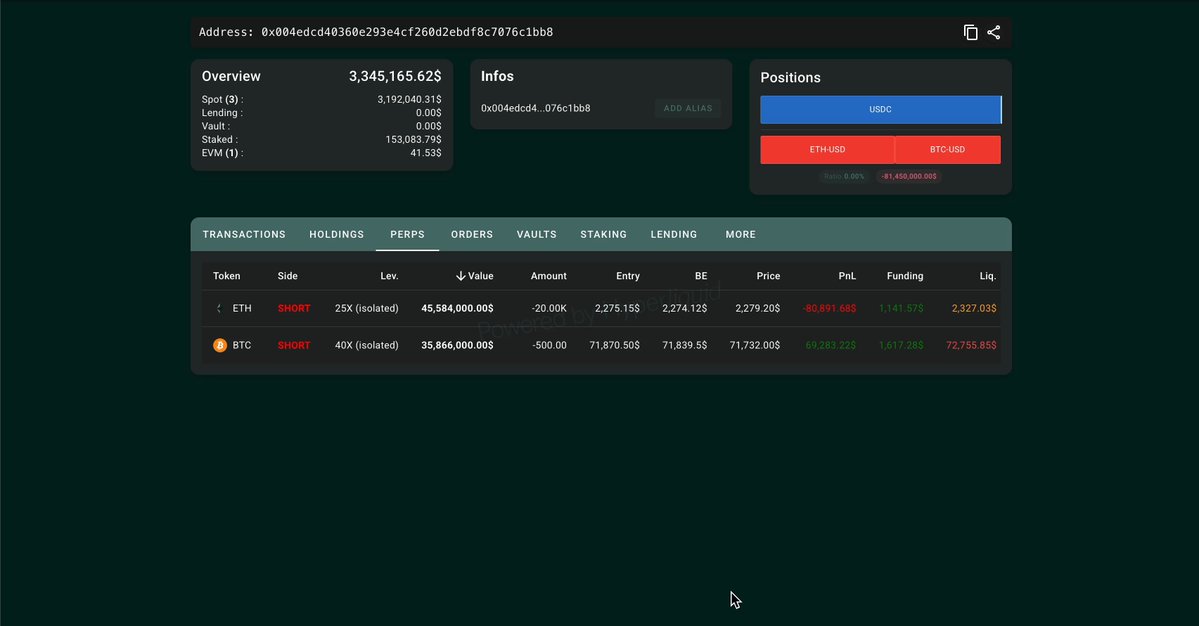Select the Perps tab
Image resolution: width=1199 pixels, height=626 pixels.
[x=408, y=235]
